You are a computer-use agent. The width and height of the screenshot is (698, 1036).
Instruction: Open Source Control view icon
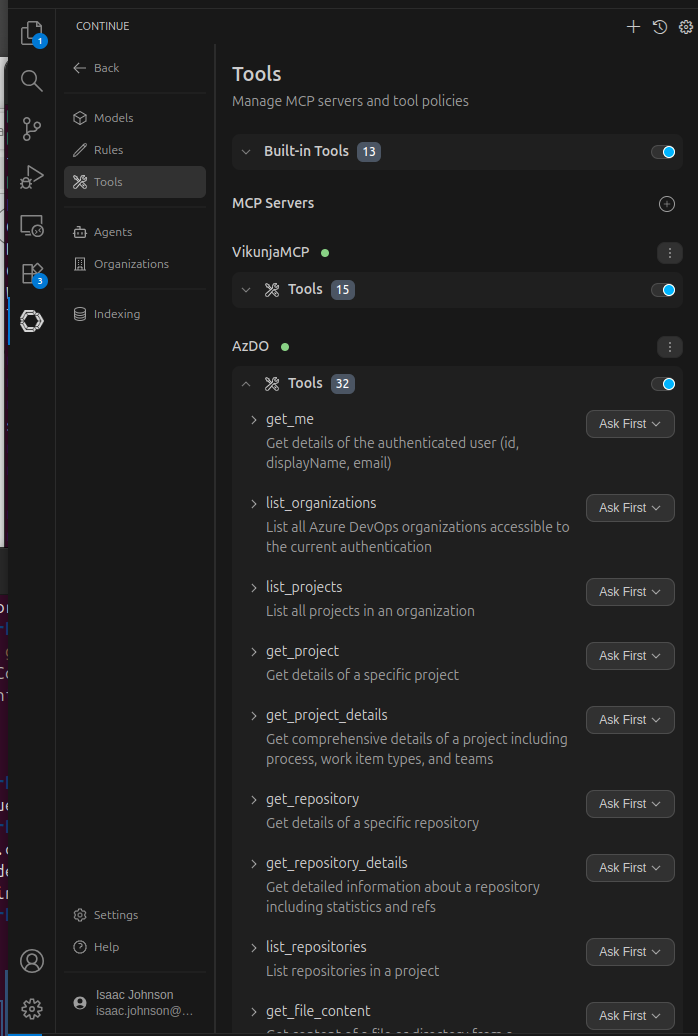point(32,128)
